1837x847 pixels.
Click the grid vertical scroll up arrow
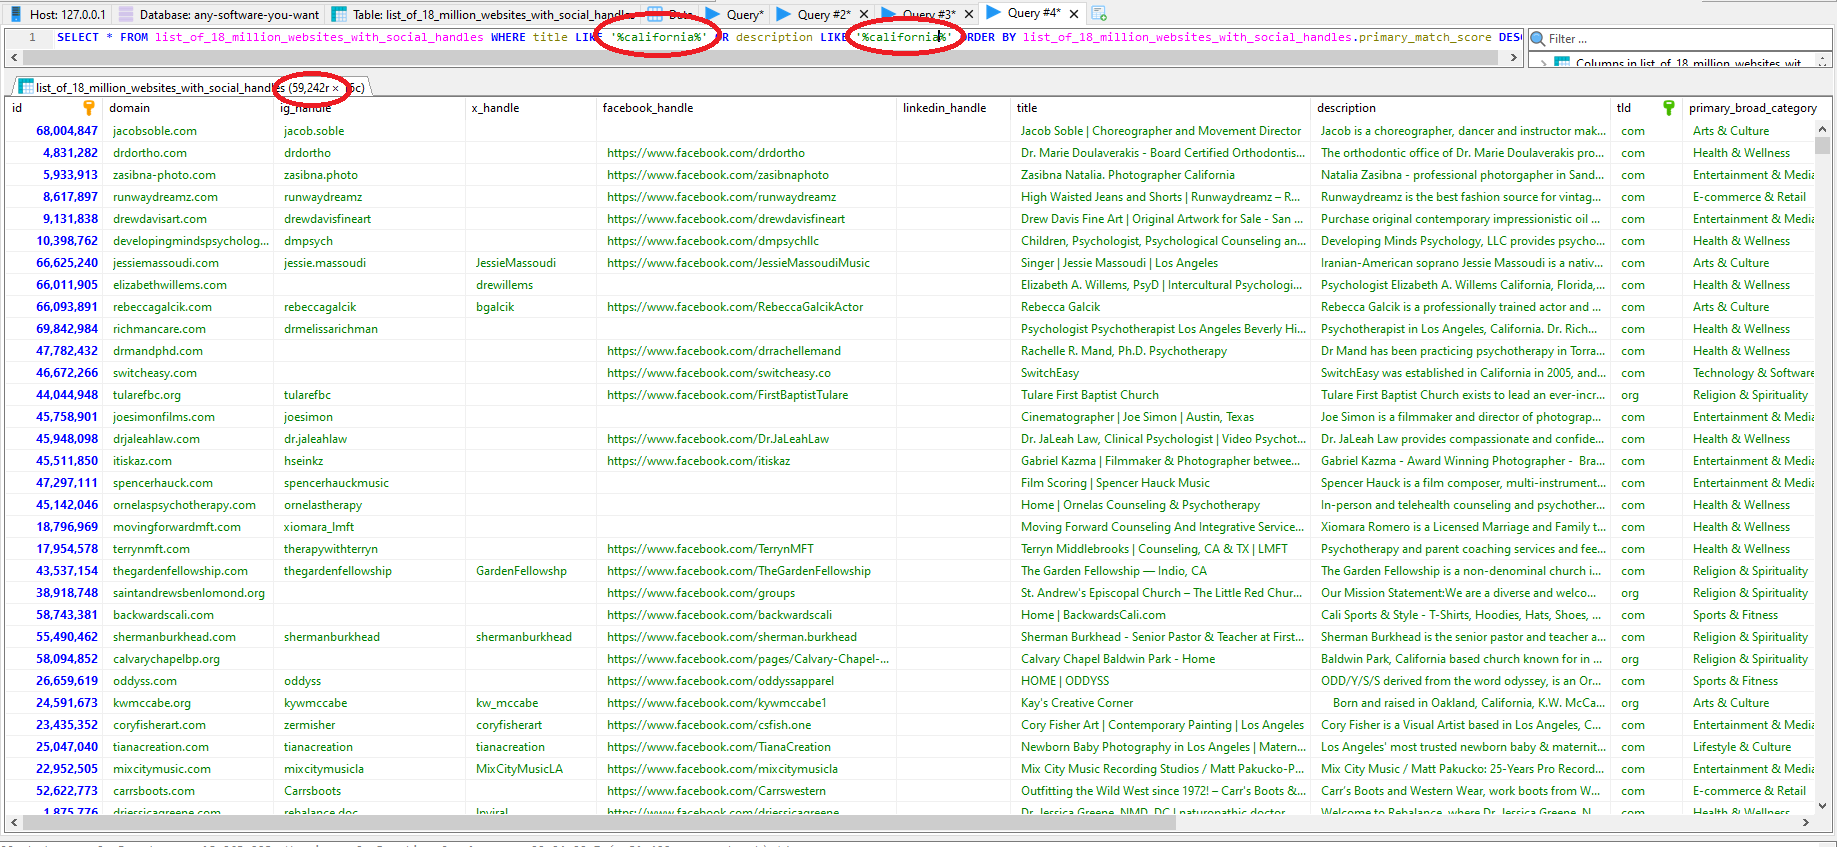click(x=1823, y=130)
